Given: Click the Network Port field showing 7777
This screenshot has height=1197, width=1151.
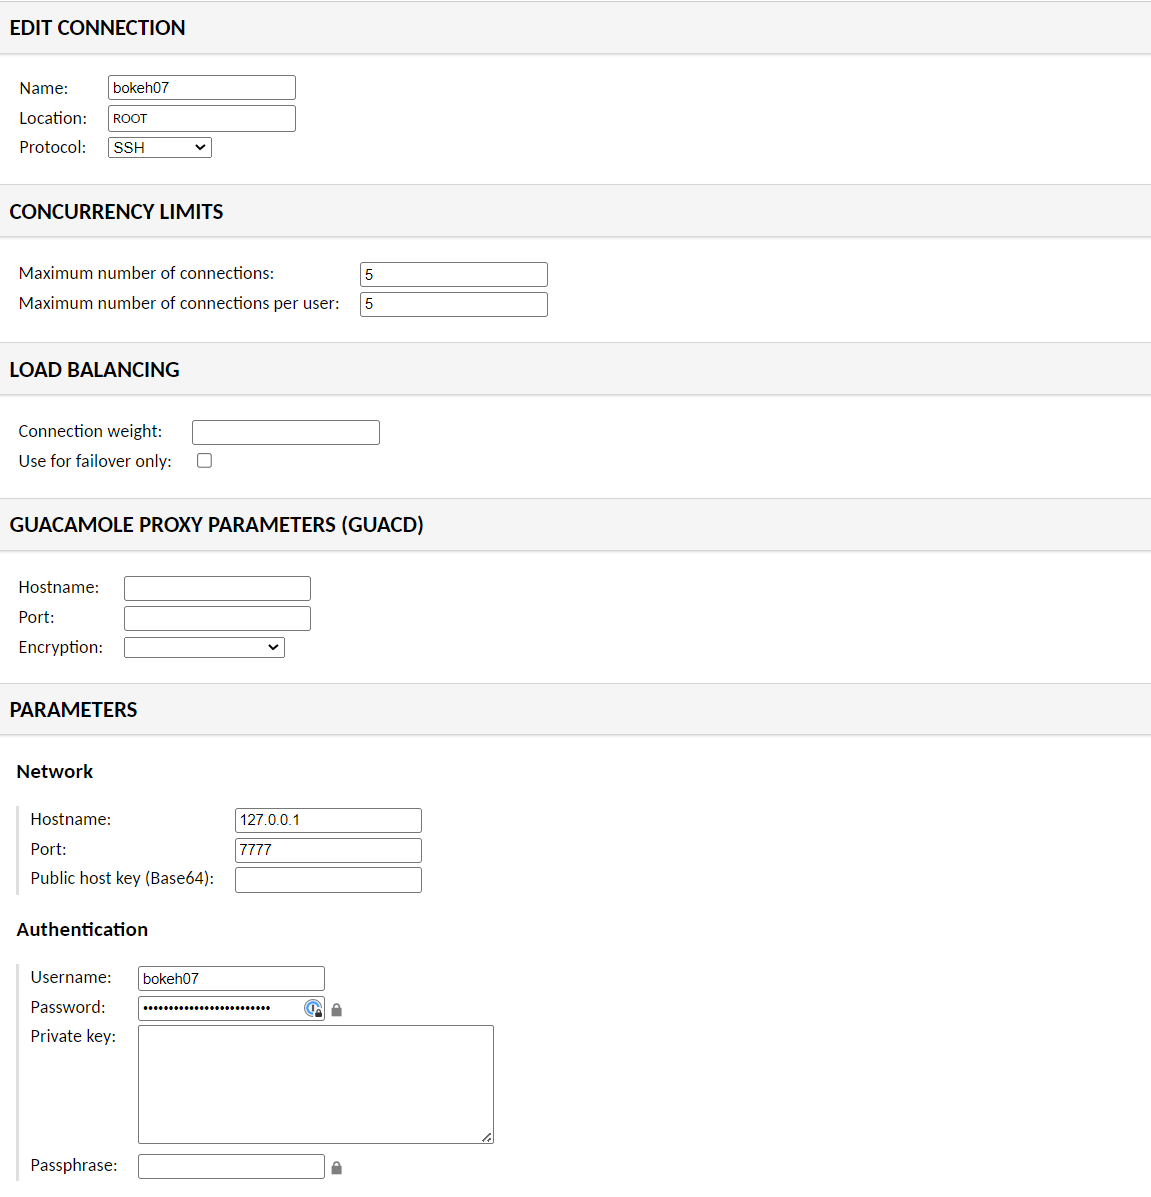Looking at the screenshot, I should pos(327,850).
